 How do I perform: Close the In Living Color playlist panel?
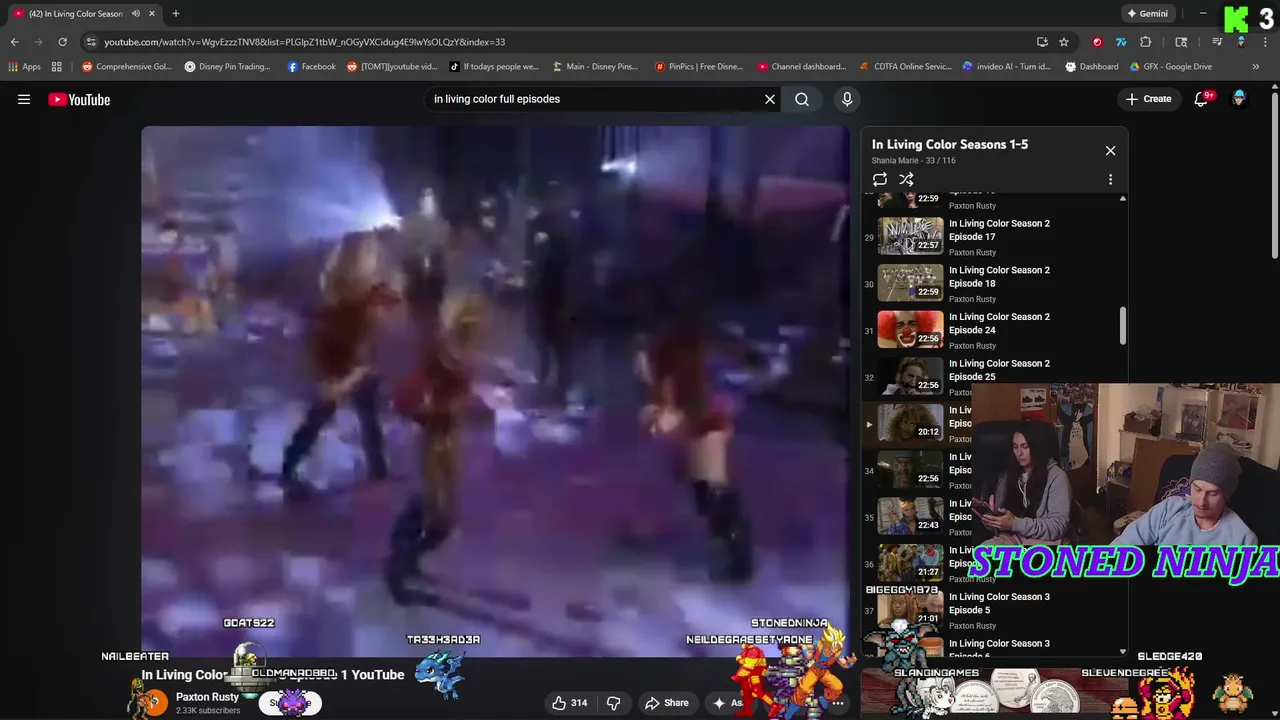click(x=1110, y=150)
